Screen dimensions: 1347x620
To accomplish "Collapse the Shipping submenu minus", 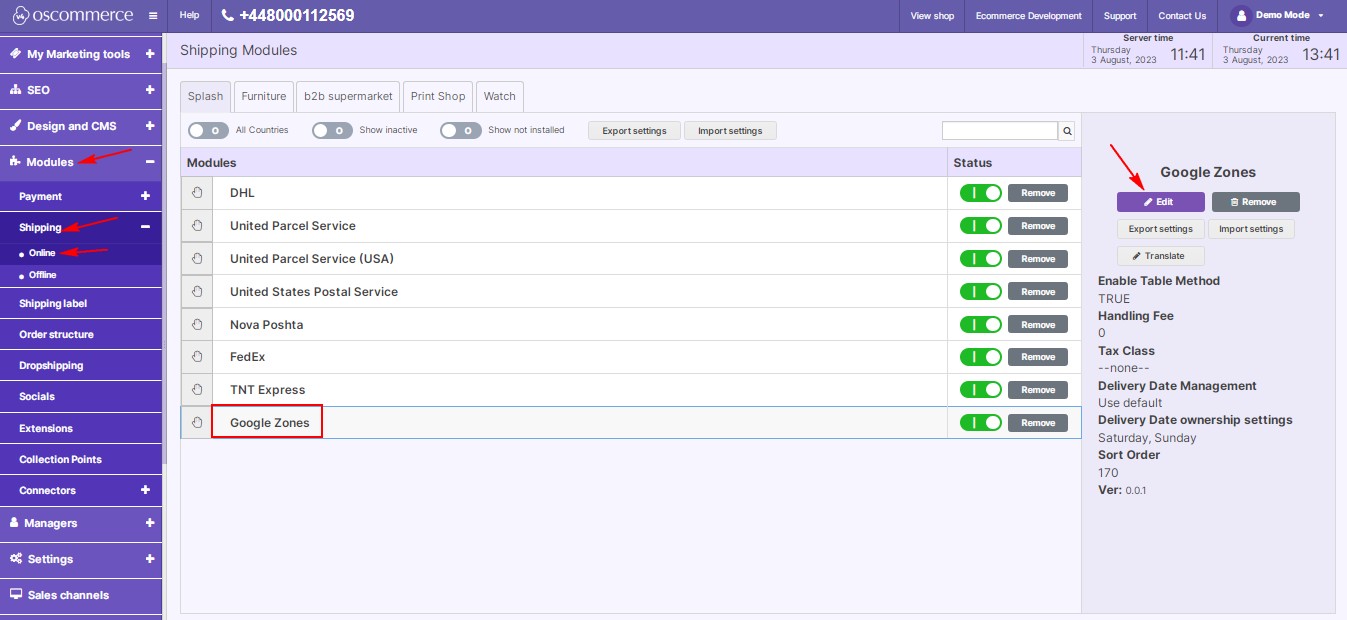I will 145,227.
